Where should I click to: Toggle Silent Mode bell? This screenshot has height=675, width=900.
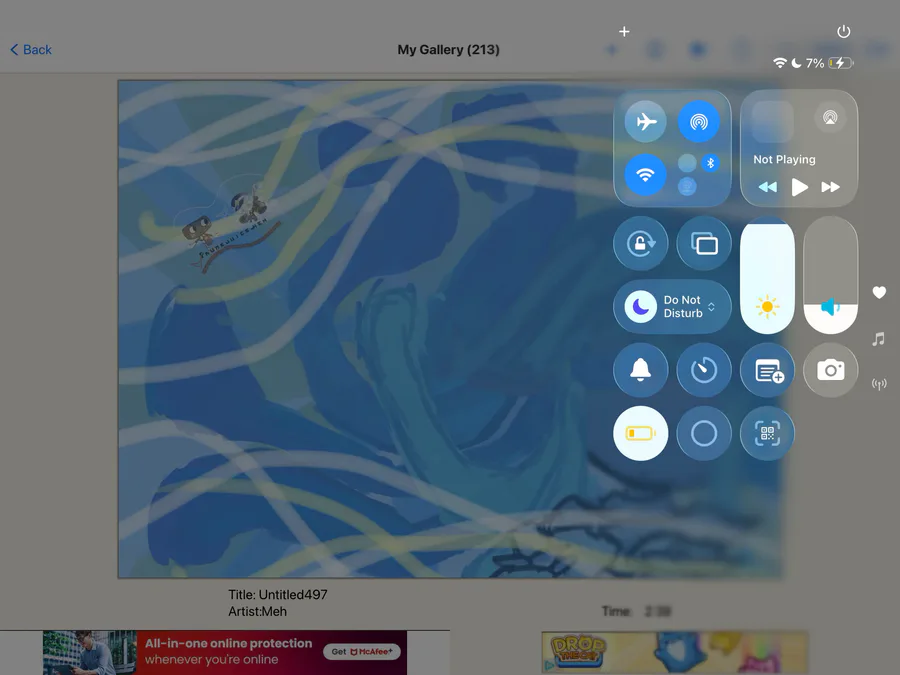[641, 370]
